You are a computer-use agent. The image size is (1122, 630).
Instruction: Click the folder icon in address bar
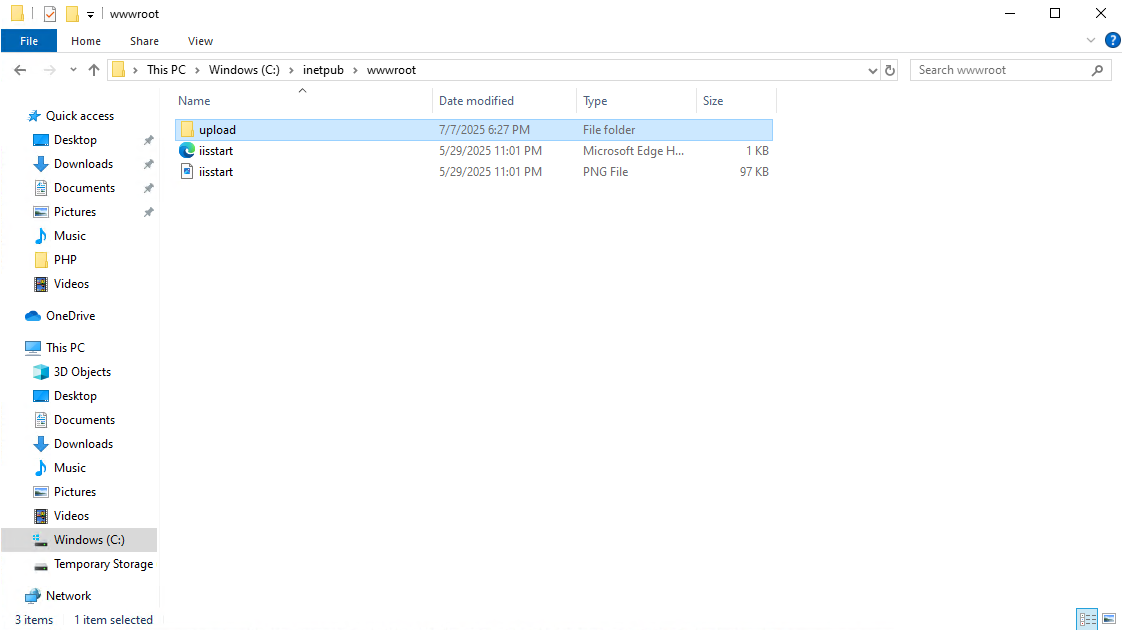point(119,70)
